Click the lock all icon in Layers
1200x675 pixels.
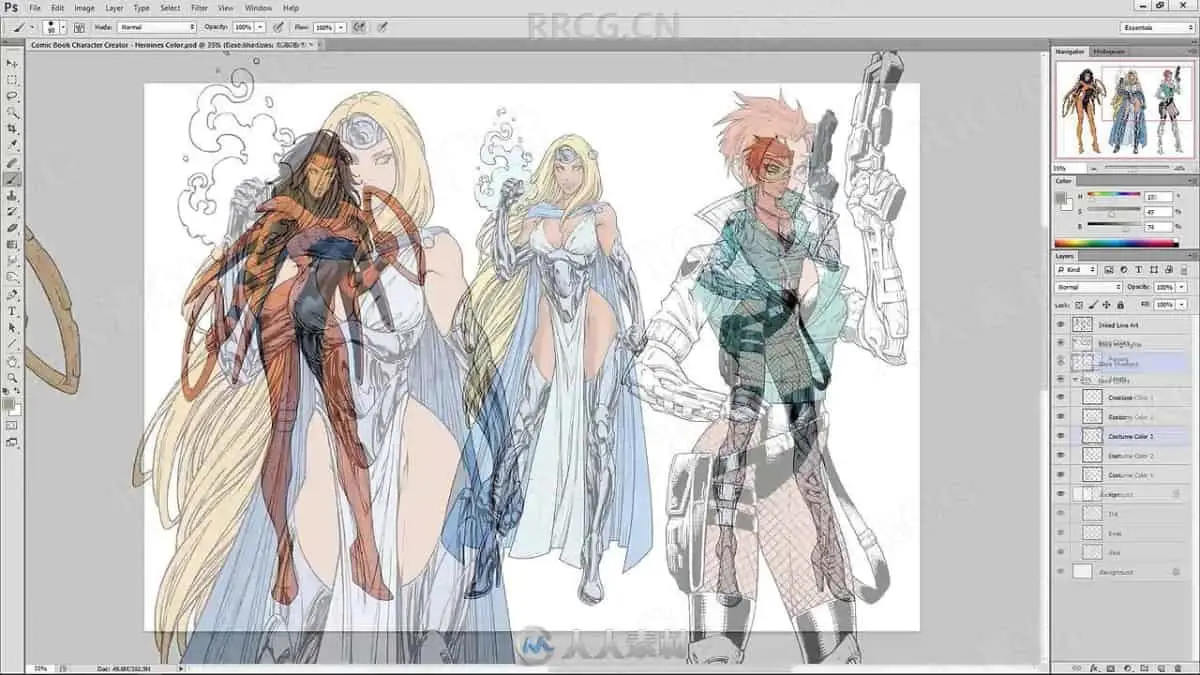(1120, 304)
